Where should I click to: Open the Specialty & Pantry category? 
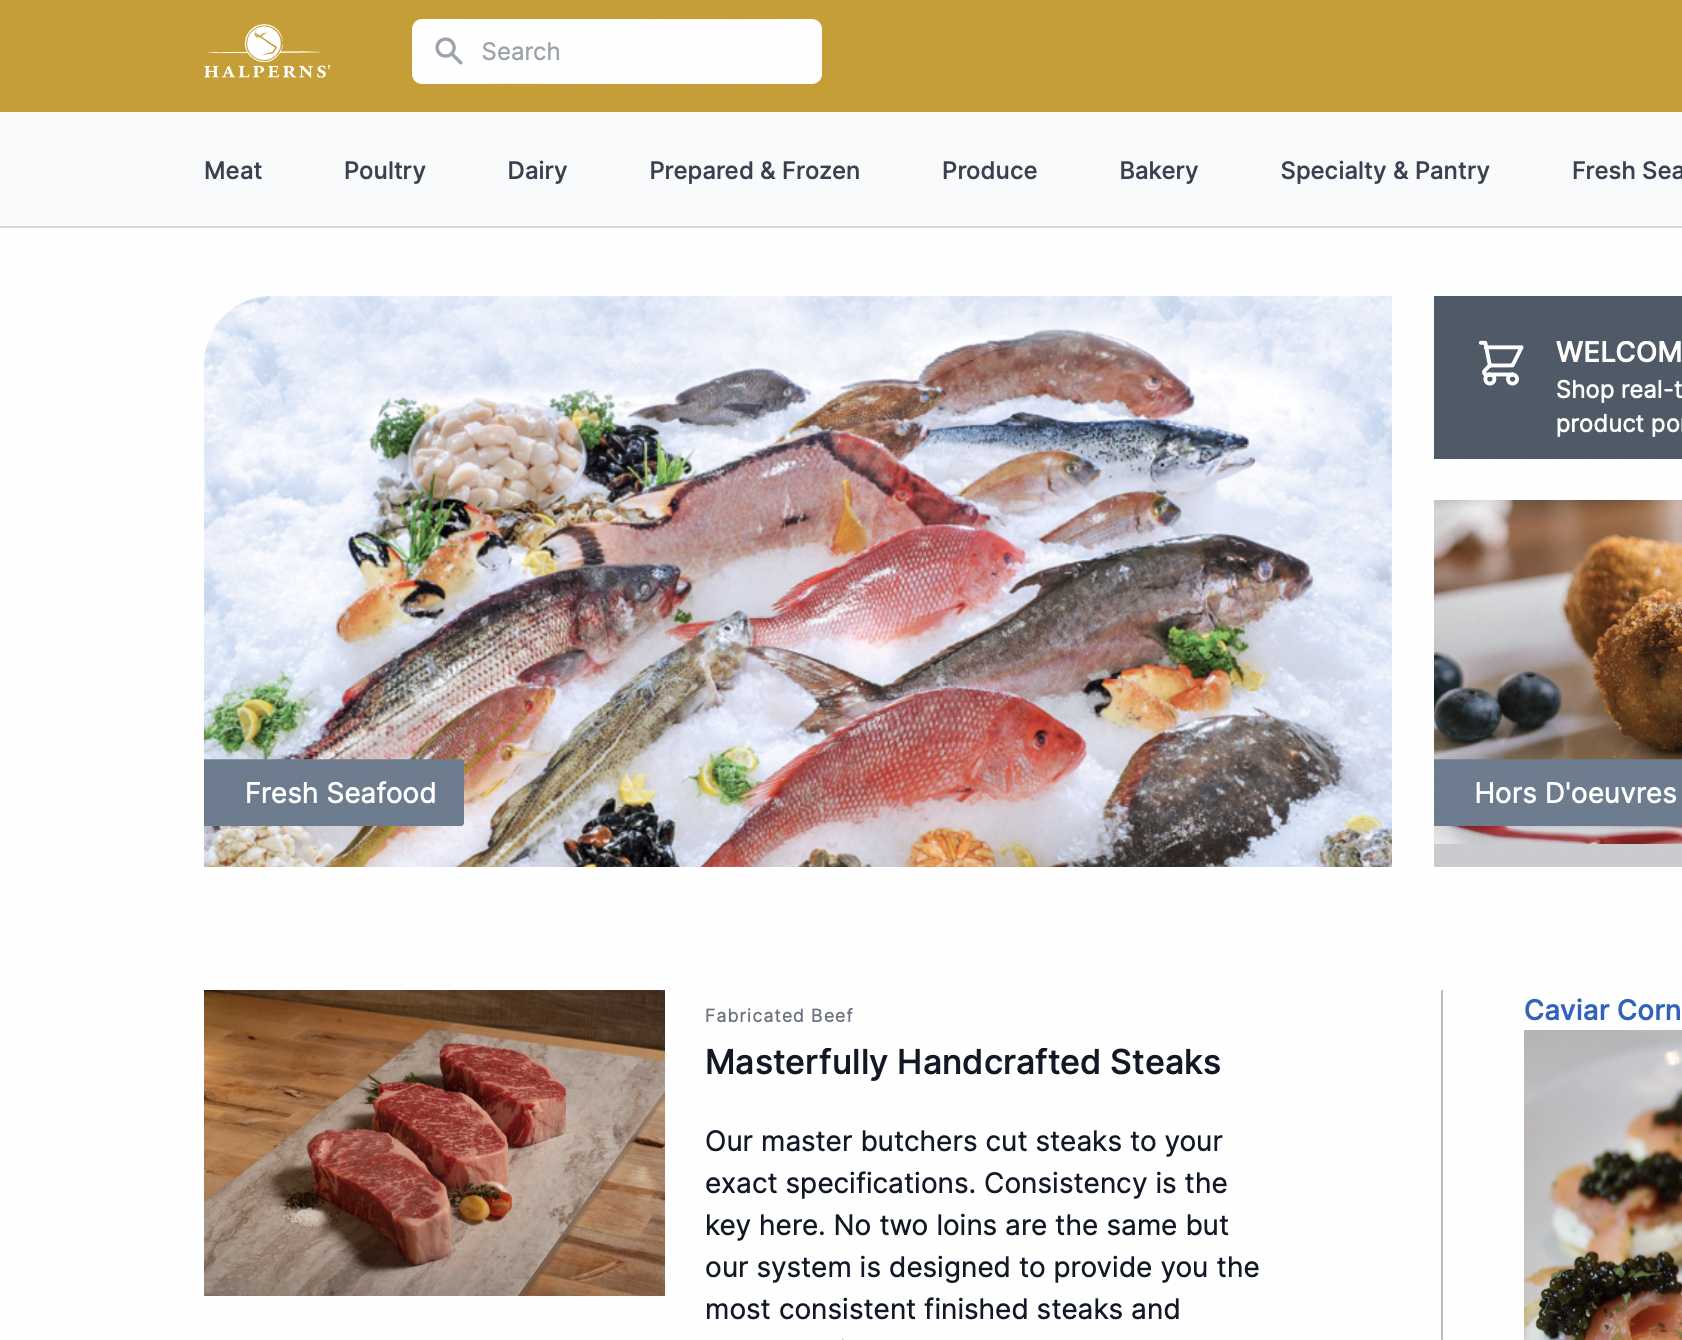point(1385,171)
